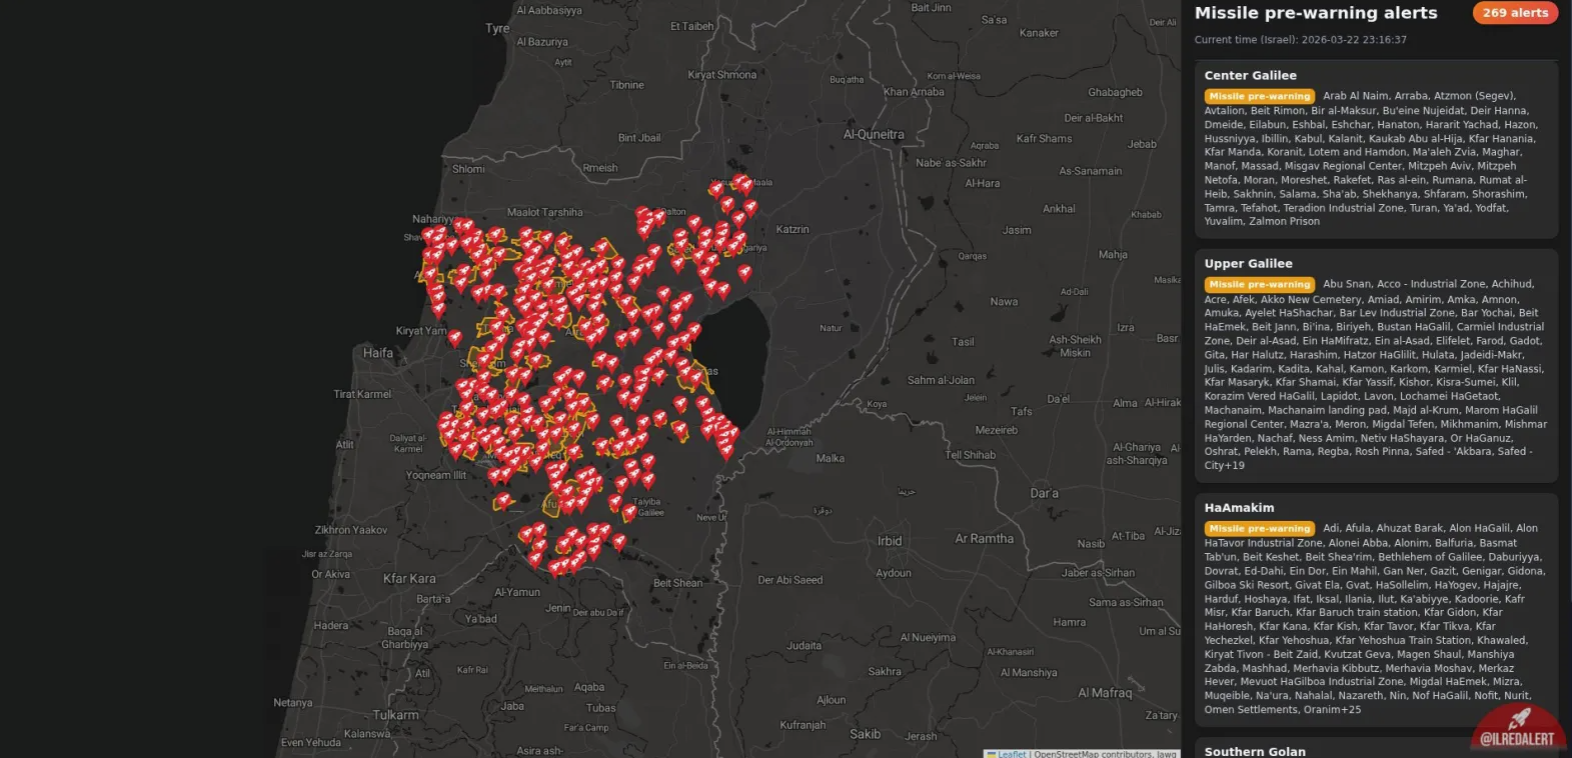Click the Zikhron Yaakov map label
Viewport: 1572px width, 758px height.
tap(351, 530)
